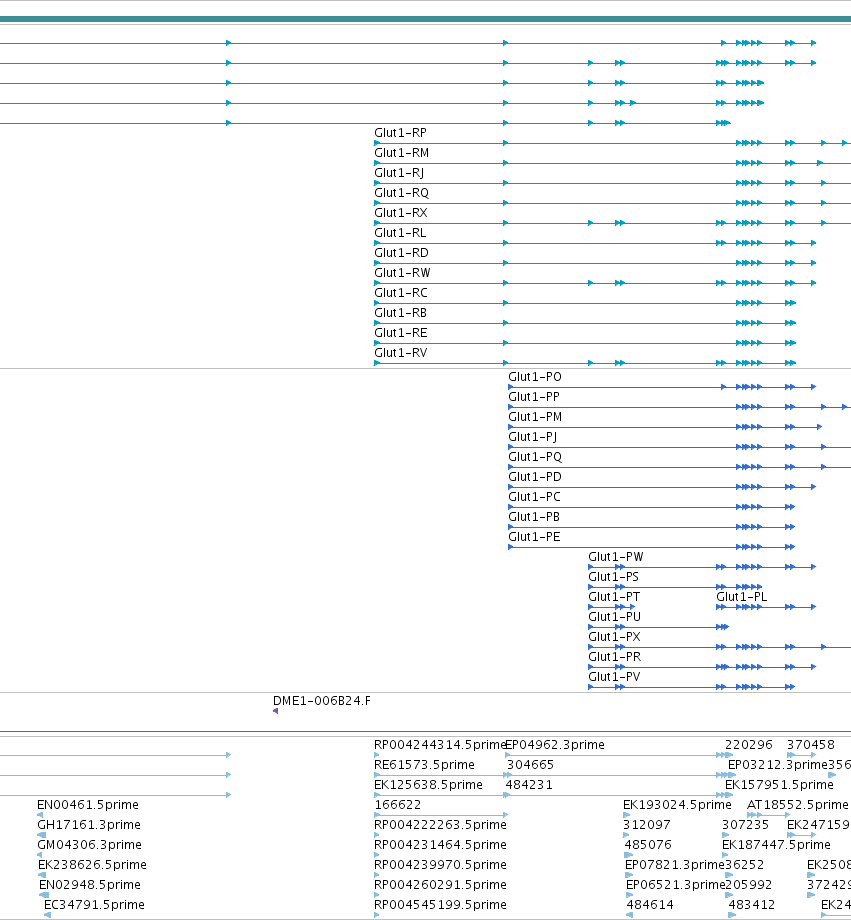Select the EN02948.5prime EST label

[x=90, y=884]
